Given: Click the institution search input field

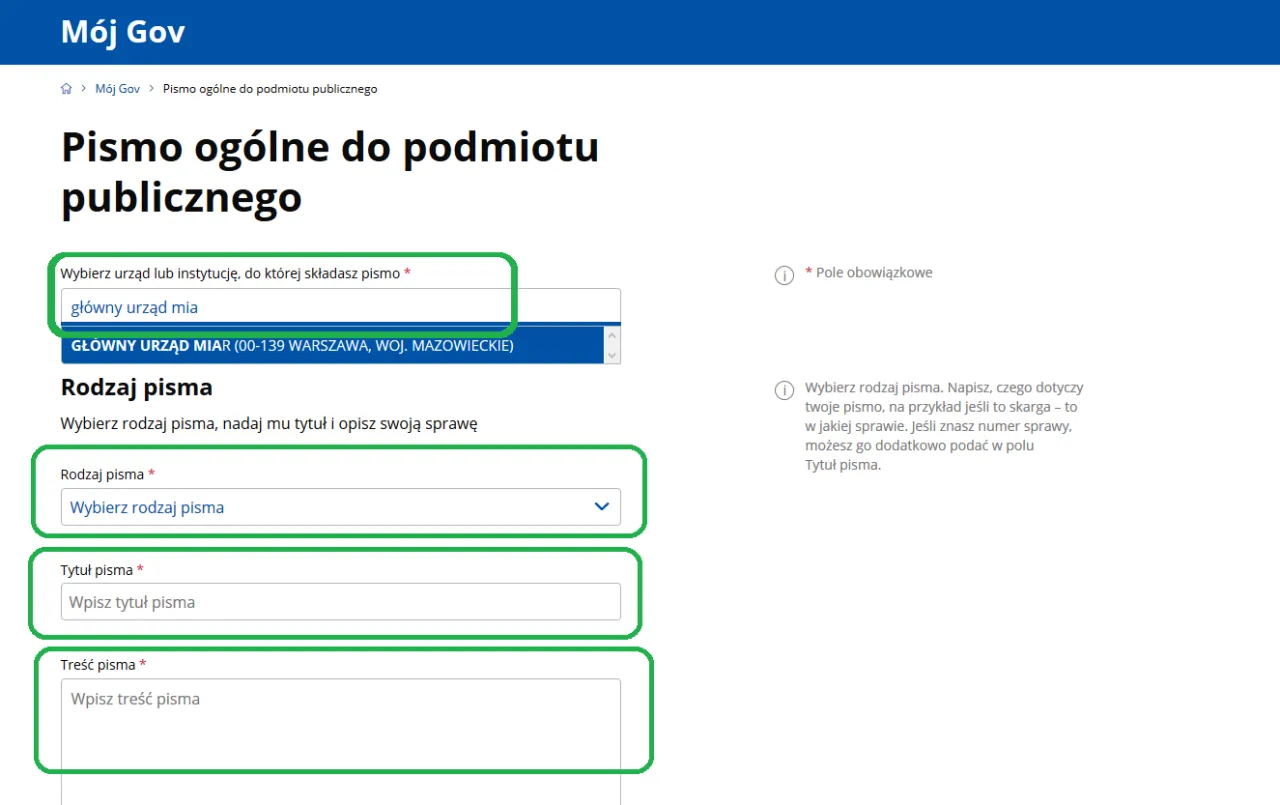Looking at the screenshot, I should pos(341,307).
